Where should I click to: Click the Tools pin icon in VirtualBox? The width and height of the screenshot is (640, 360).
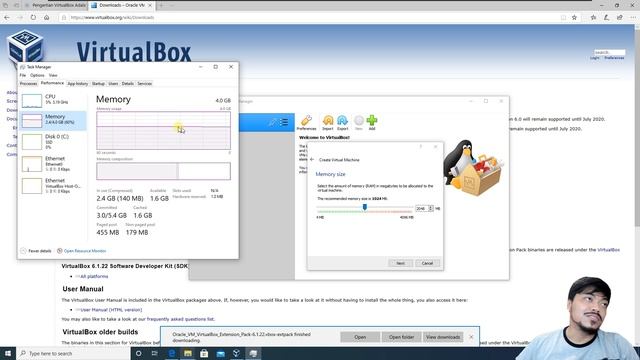tap(273, 122)
